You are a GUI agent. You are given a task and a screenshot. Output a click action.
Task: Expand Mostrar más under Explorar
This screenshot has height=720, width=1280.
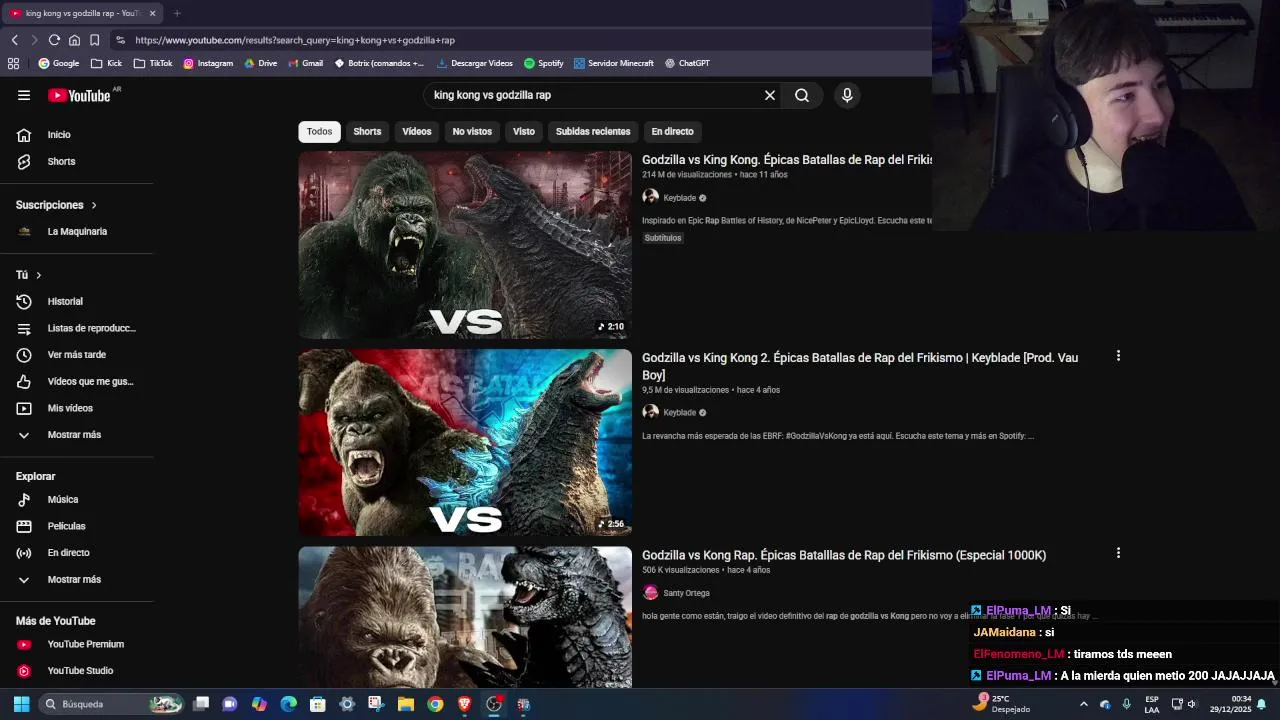(76, 579)
